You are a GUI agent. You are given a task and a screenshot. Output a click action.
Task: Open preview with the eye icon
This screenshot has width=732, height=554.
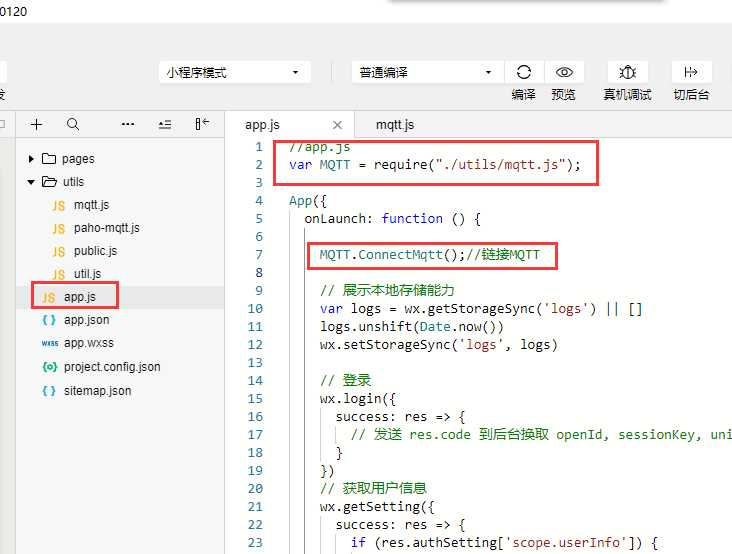pyautogui.click(x=564, y=72)
